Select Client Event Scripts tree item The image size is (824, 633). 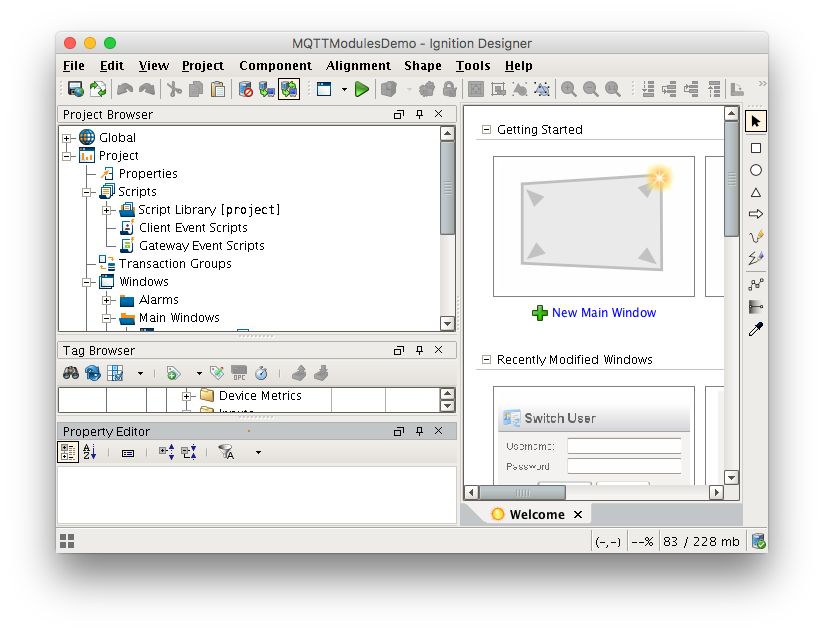pyautogui.click(x=193, y=227)
